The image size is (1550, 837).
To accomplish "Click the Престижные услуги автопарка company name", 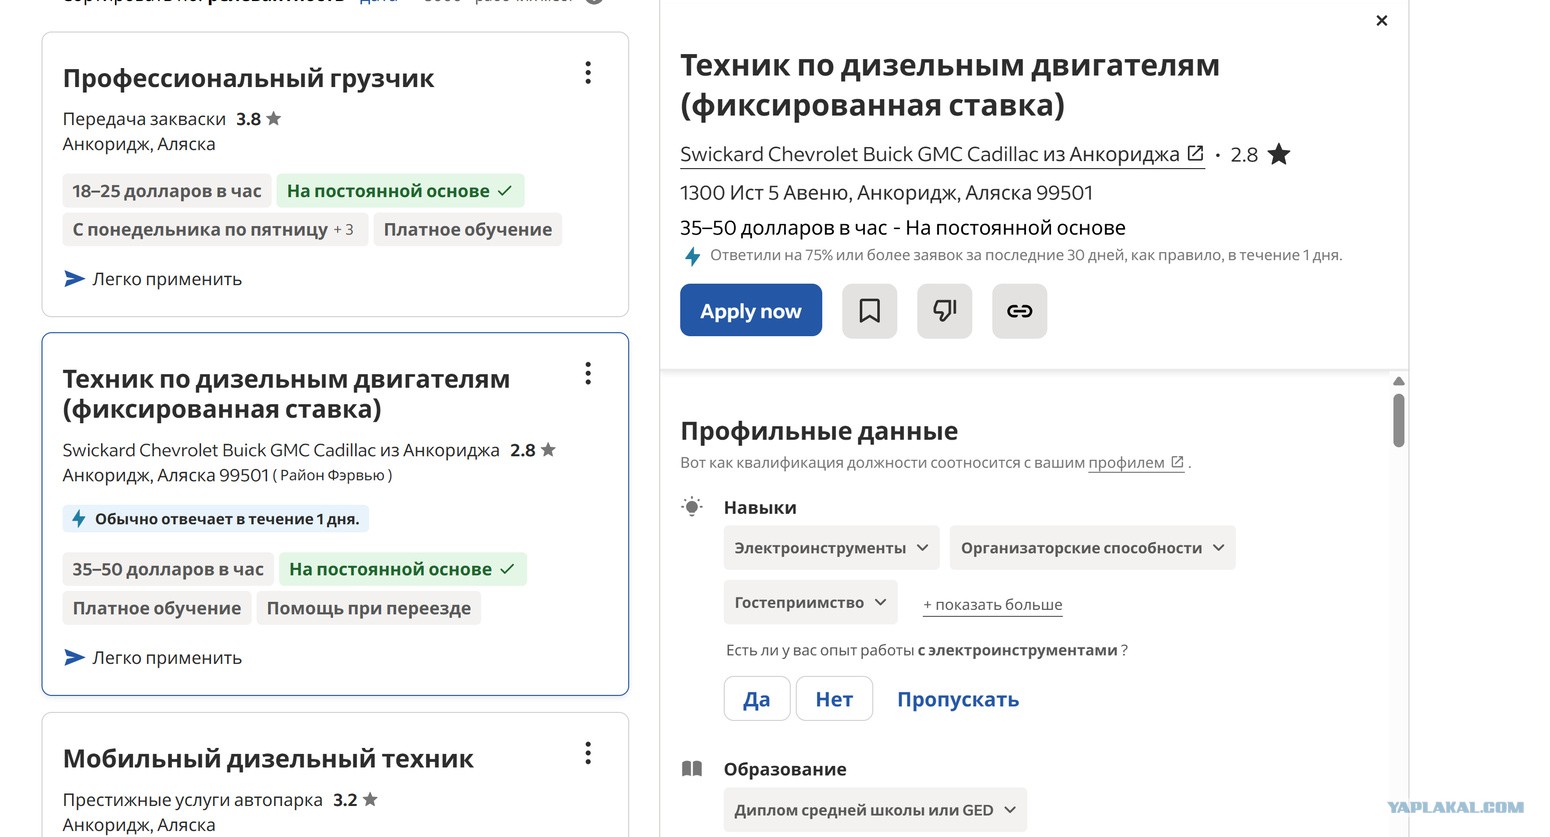I will [x=192, y=800].
